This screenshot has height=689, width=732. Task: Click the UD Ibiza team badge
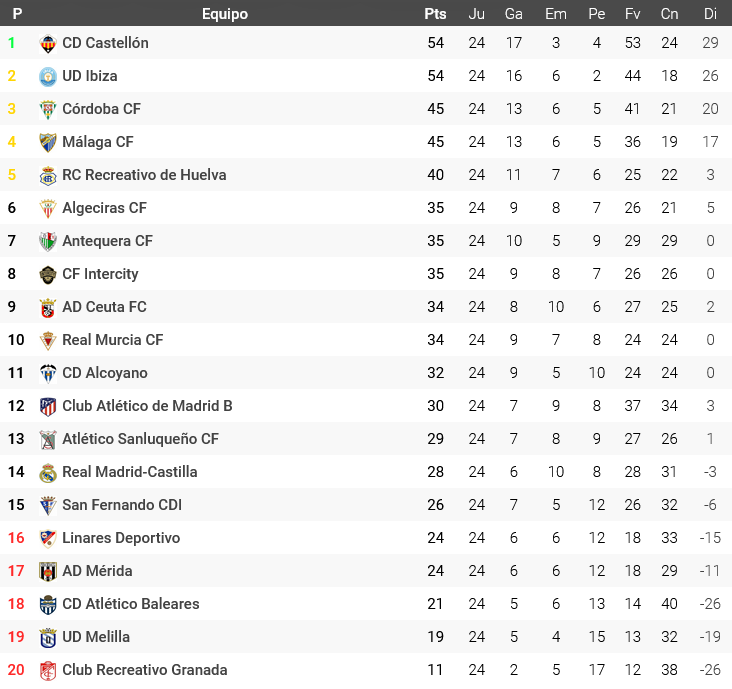48,76
